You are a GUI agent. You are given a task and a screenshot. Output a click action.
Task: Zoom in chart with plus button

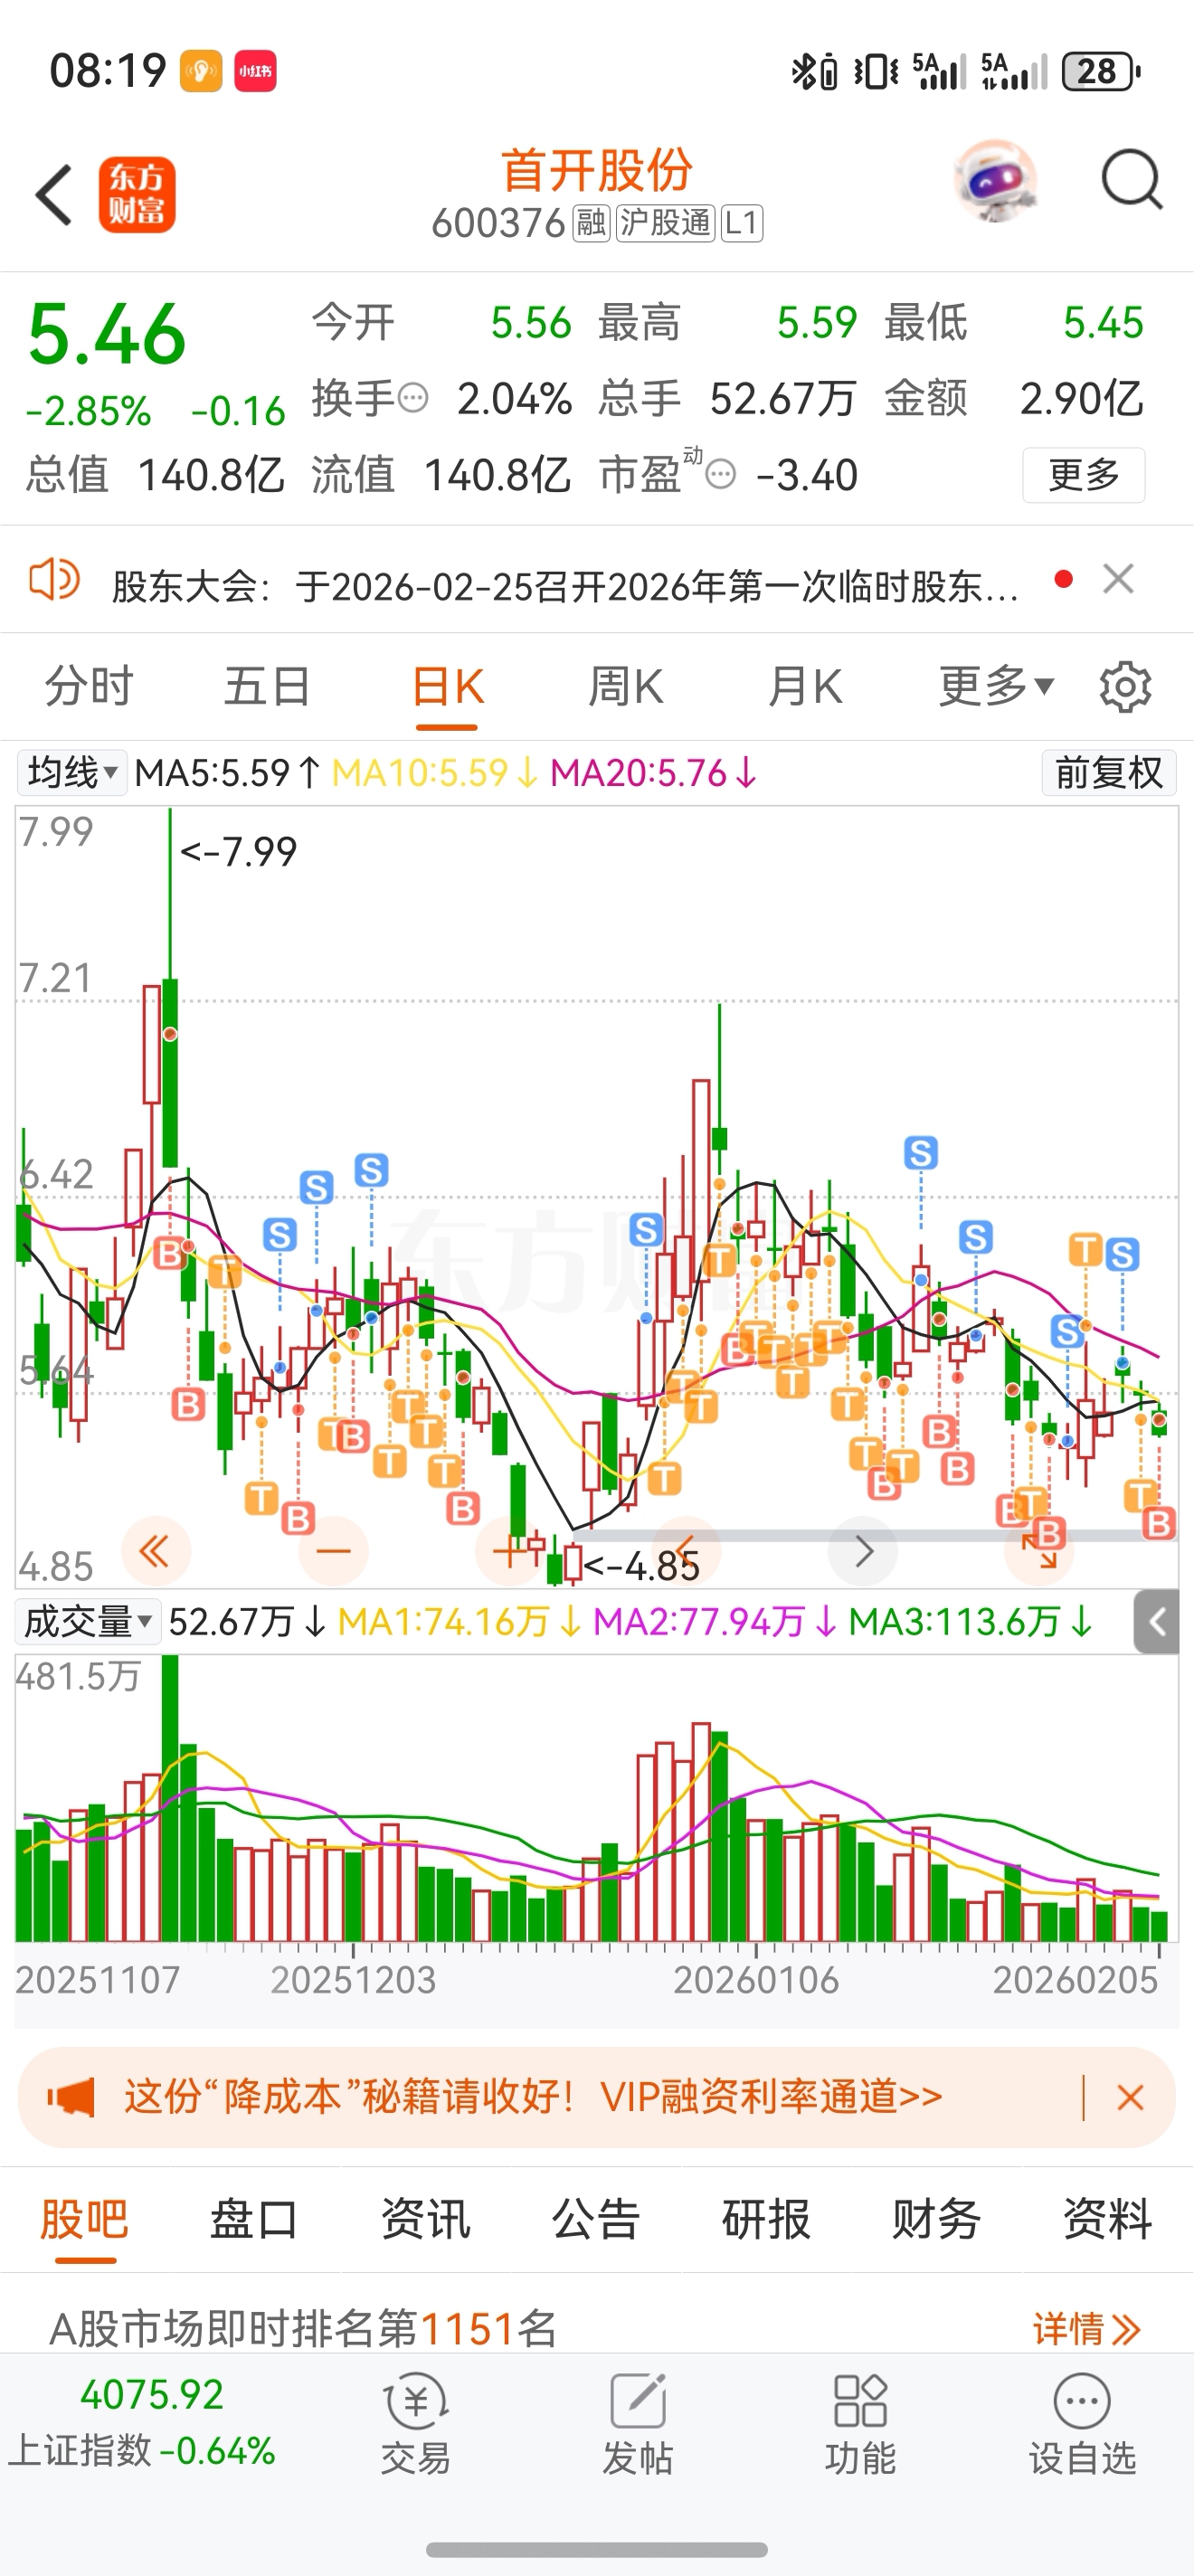pyautogui.click(x=509, y=1552)
